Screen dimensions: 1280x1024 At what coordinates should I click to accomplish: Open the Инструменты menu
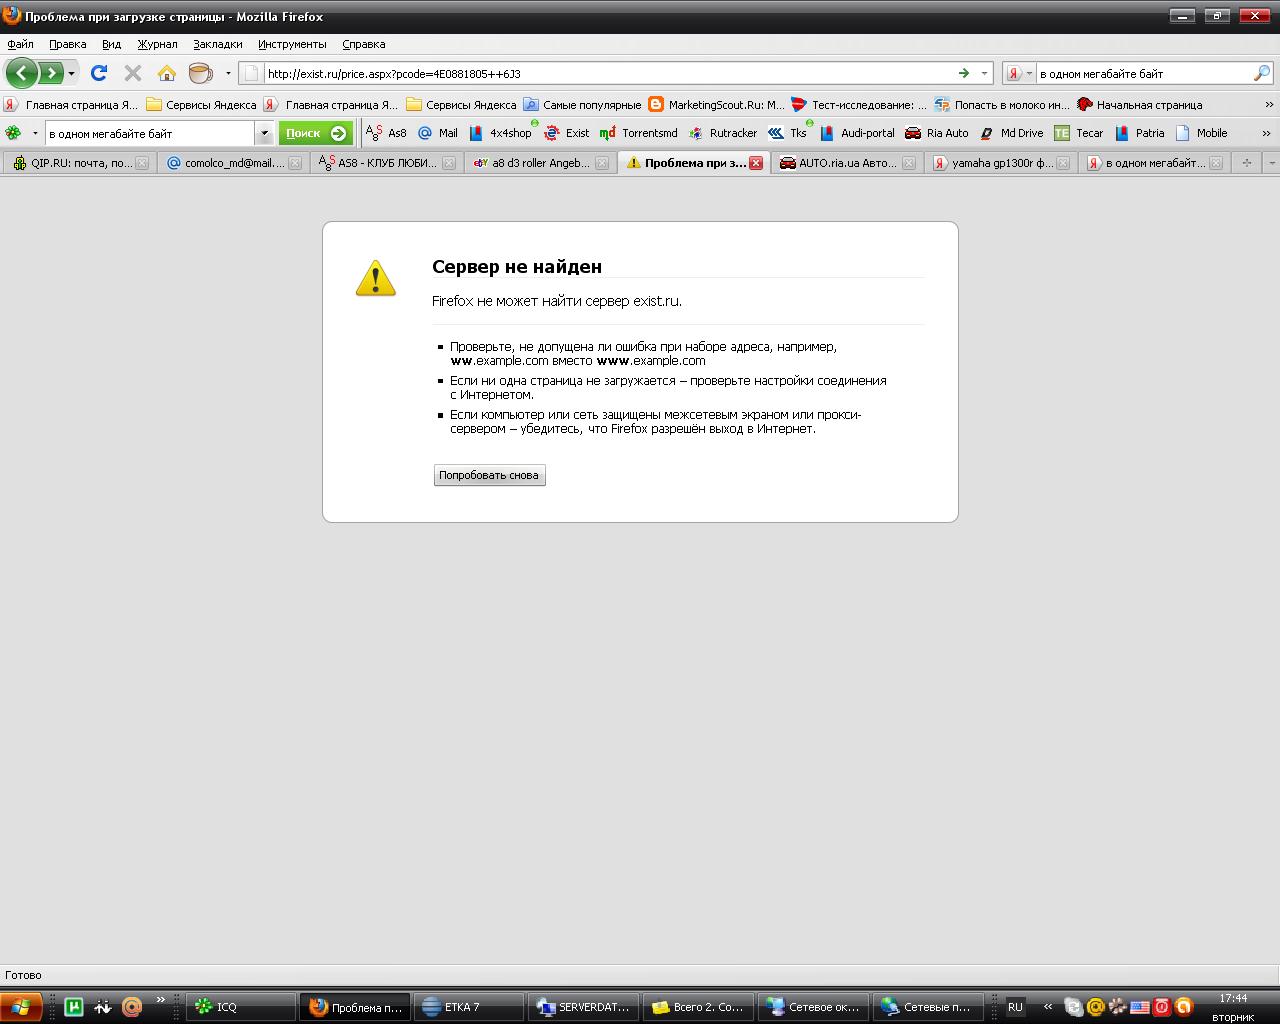pos(291,44)
